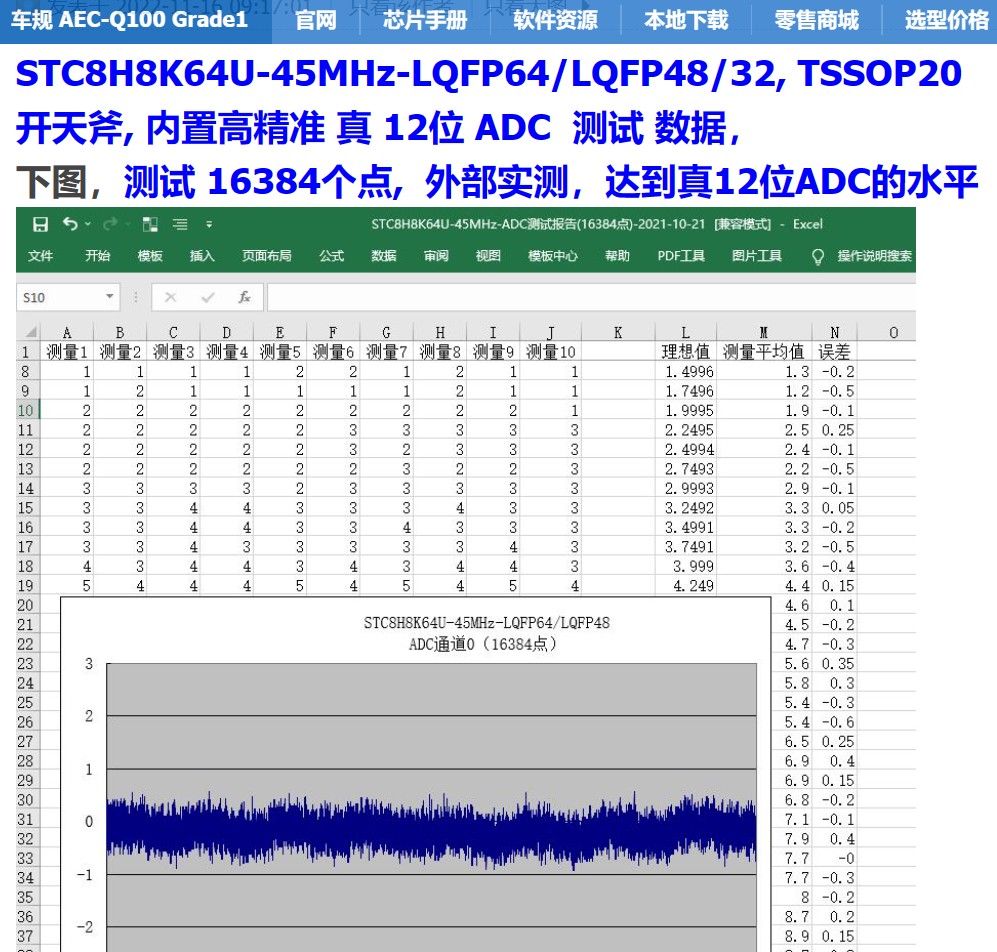Click the cell containing 4.249

tap(685, 586)
